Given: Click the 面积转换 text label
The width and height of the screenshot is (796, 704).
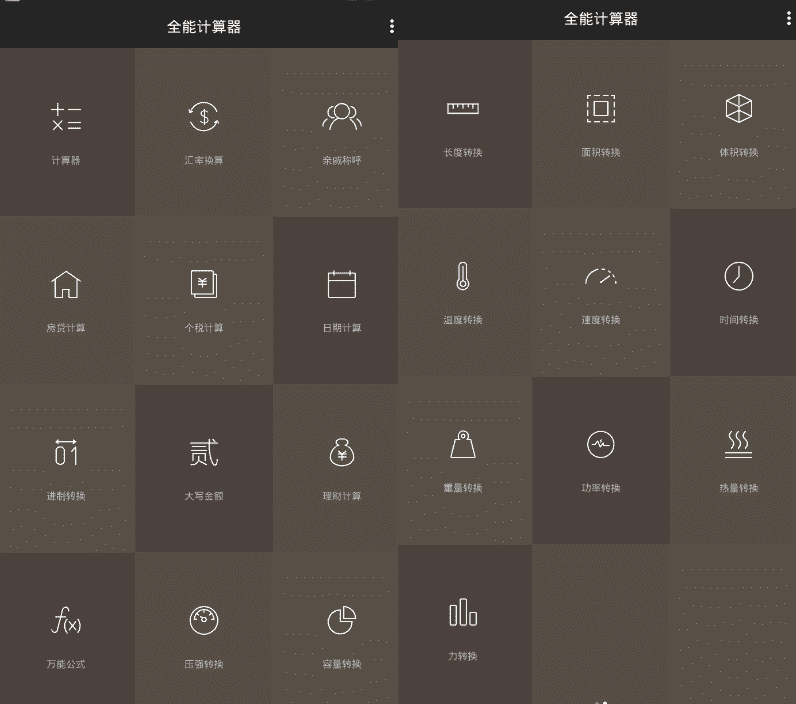Looking at the screenshot, I should point(601,152).
